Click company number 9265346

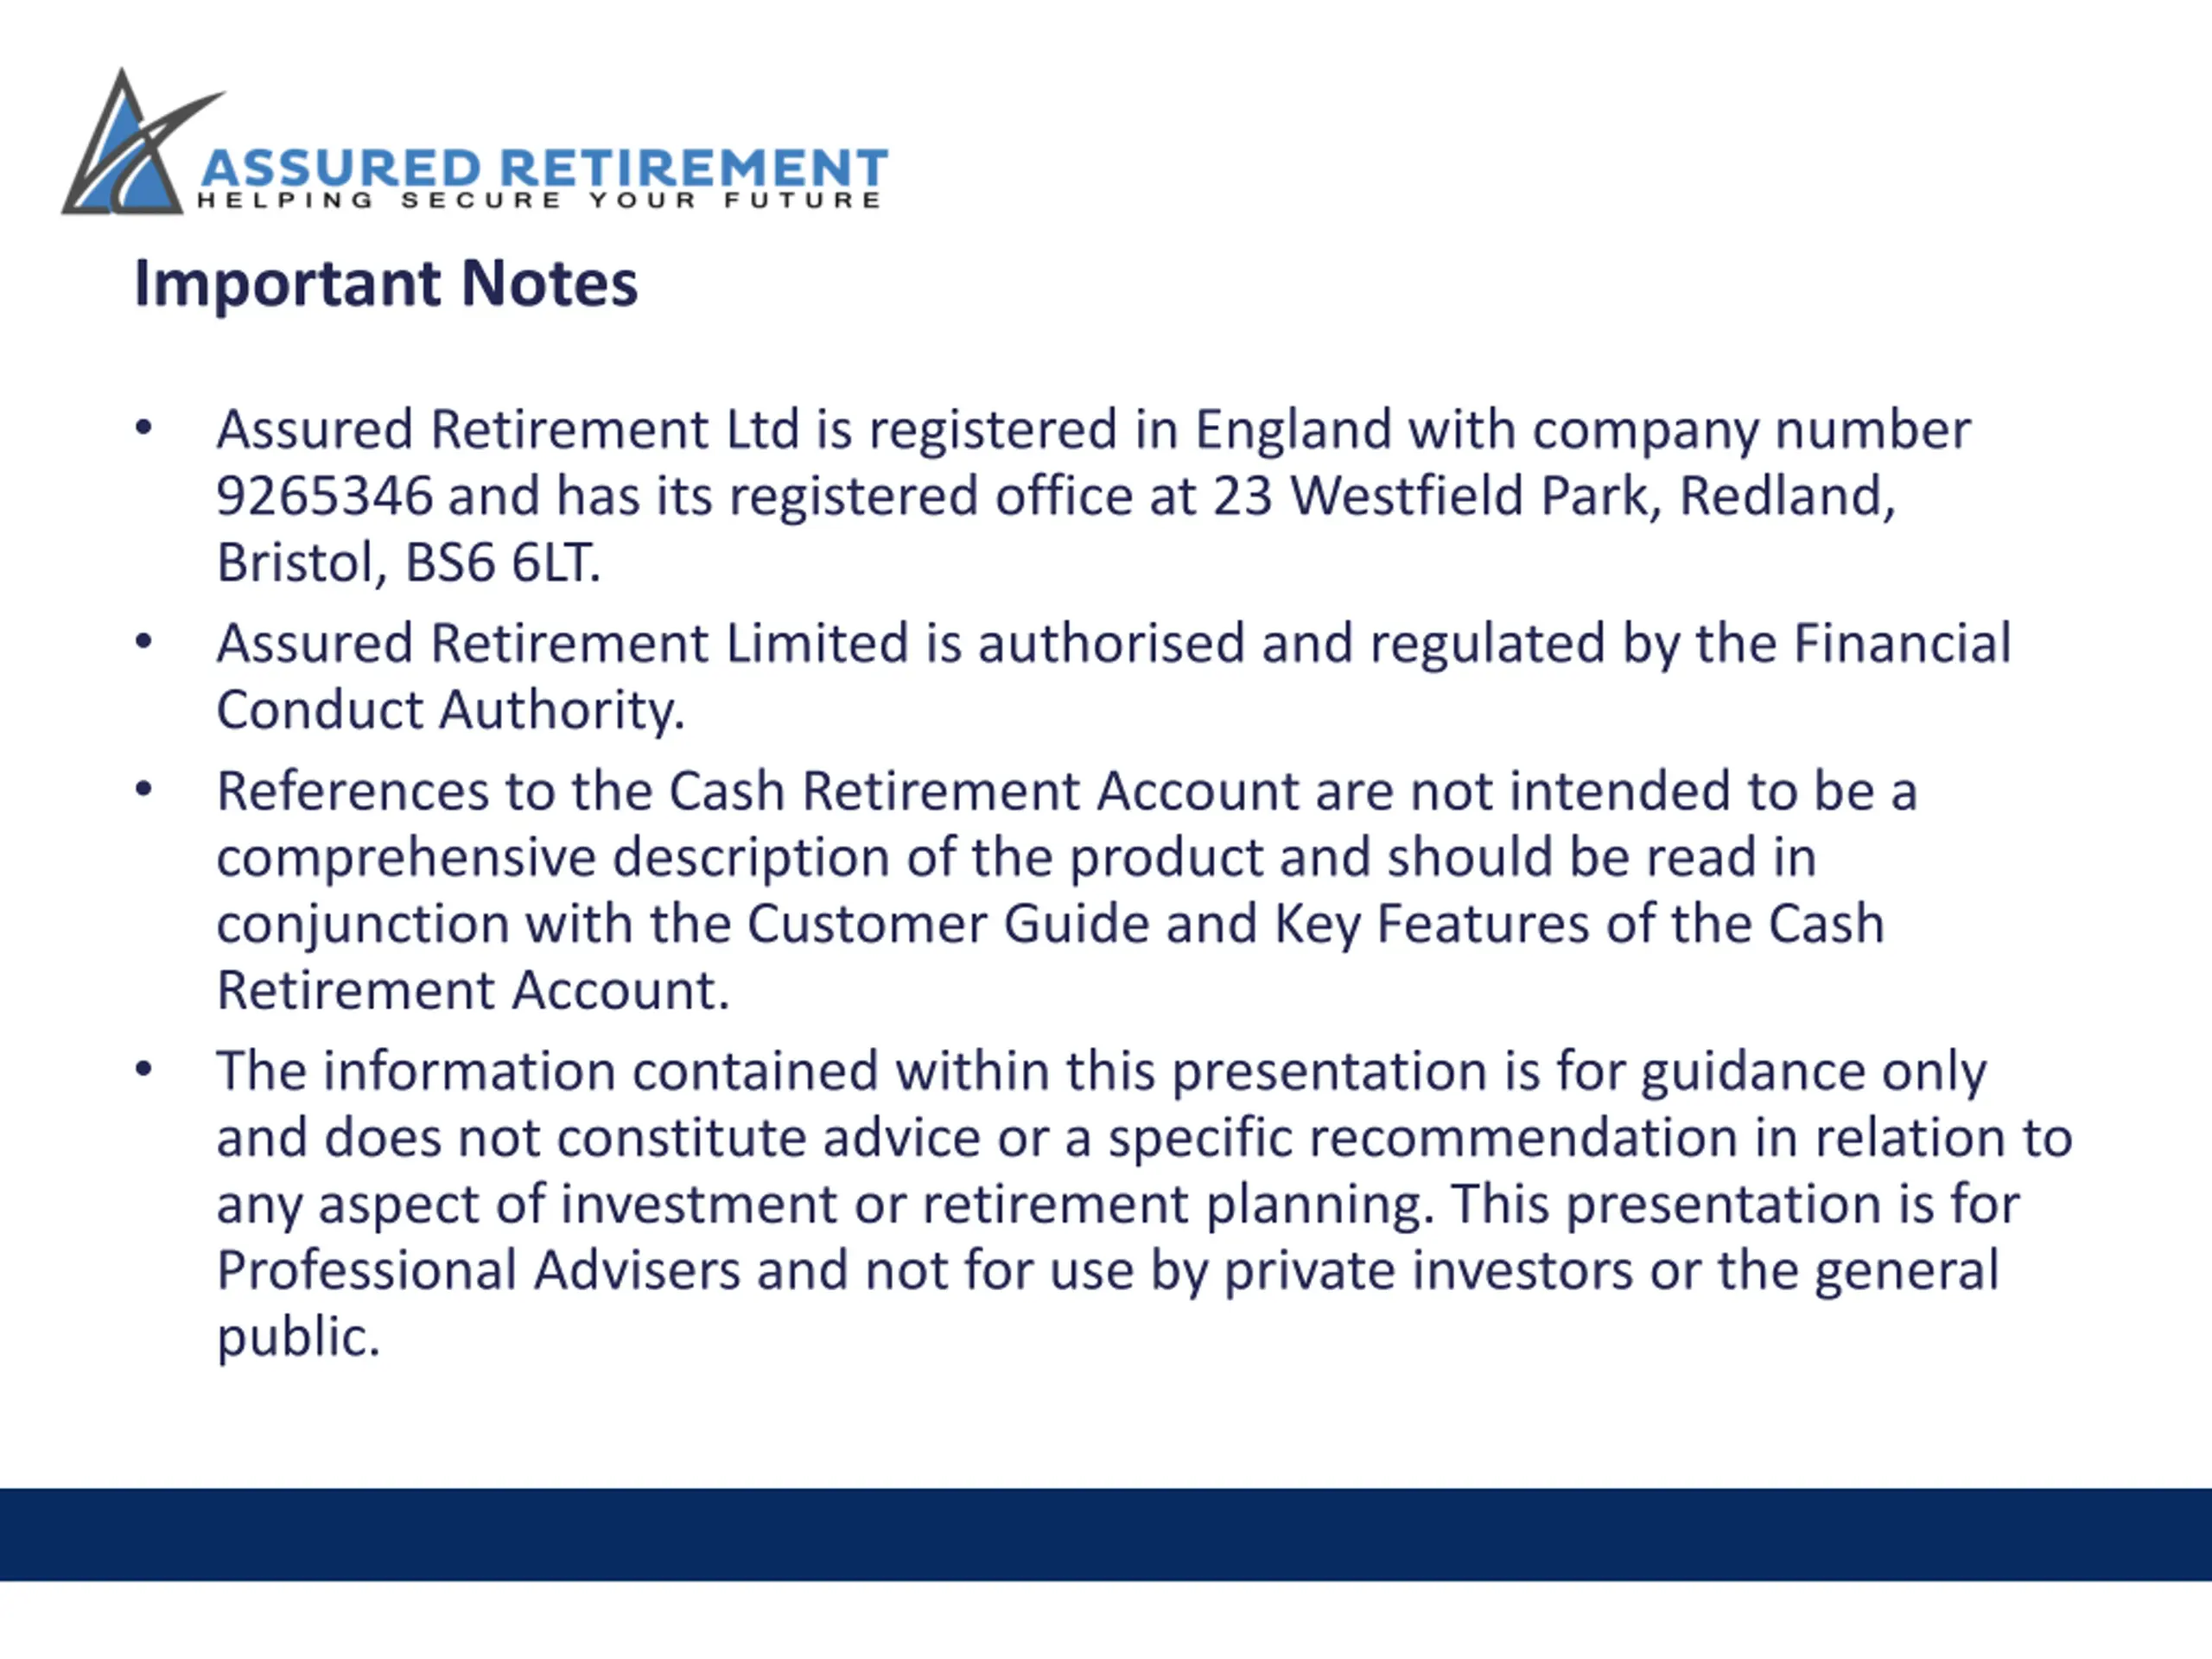(x=324, y=496)
